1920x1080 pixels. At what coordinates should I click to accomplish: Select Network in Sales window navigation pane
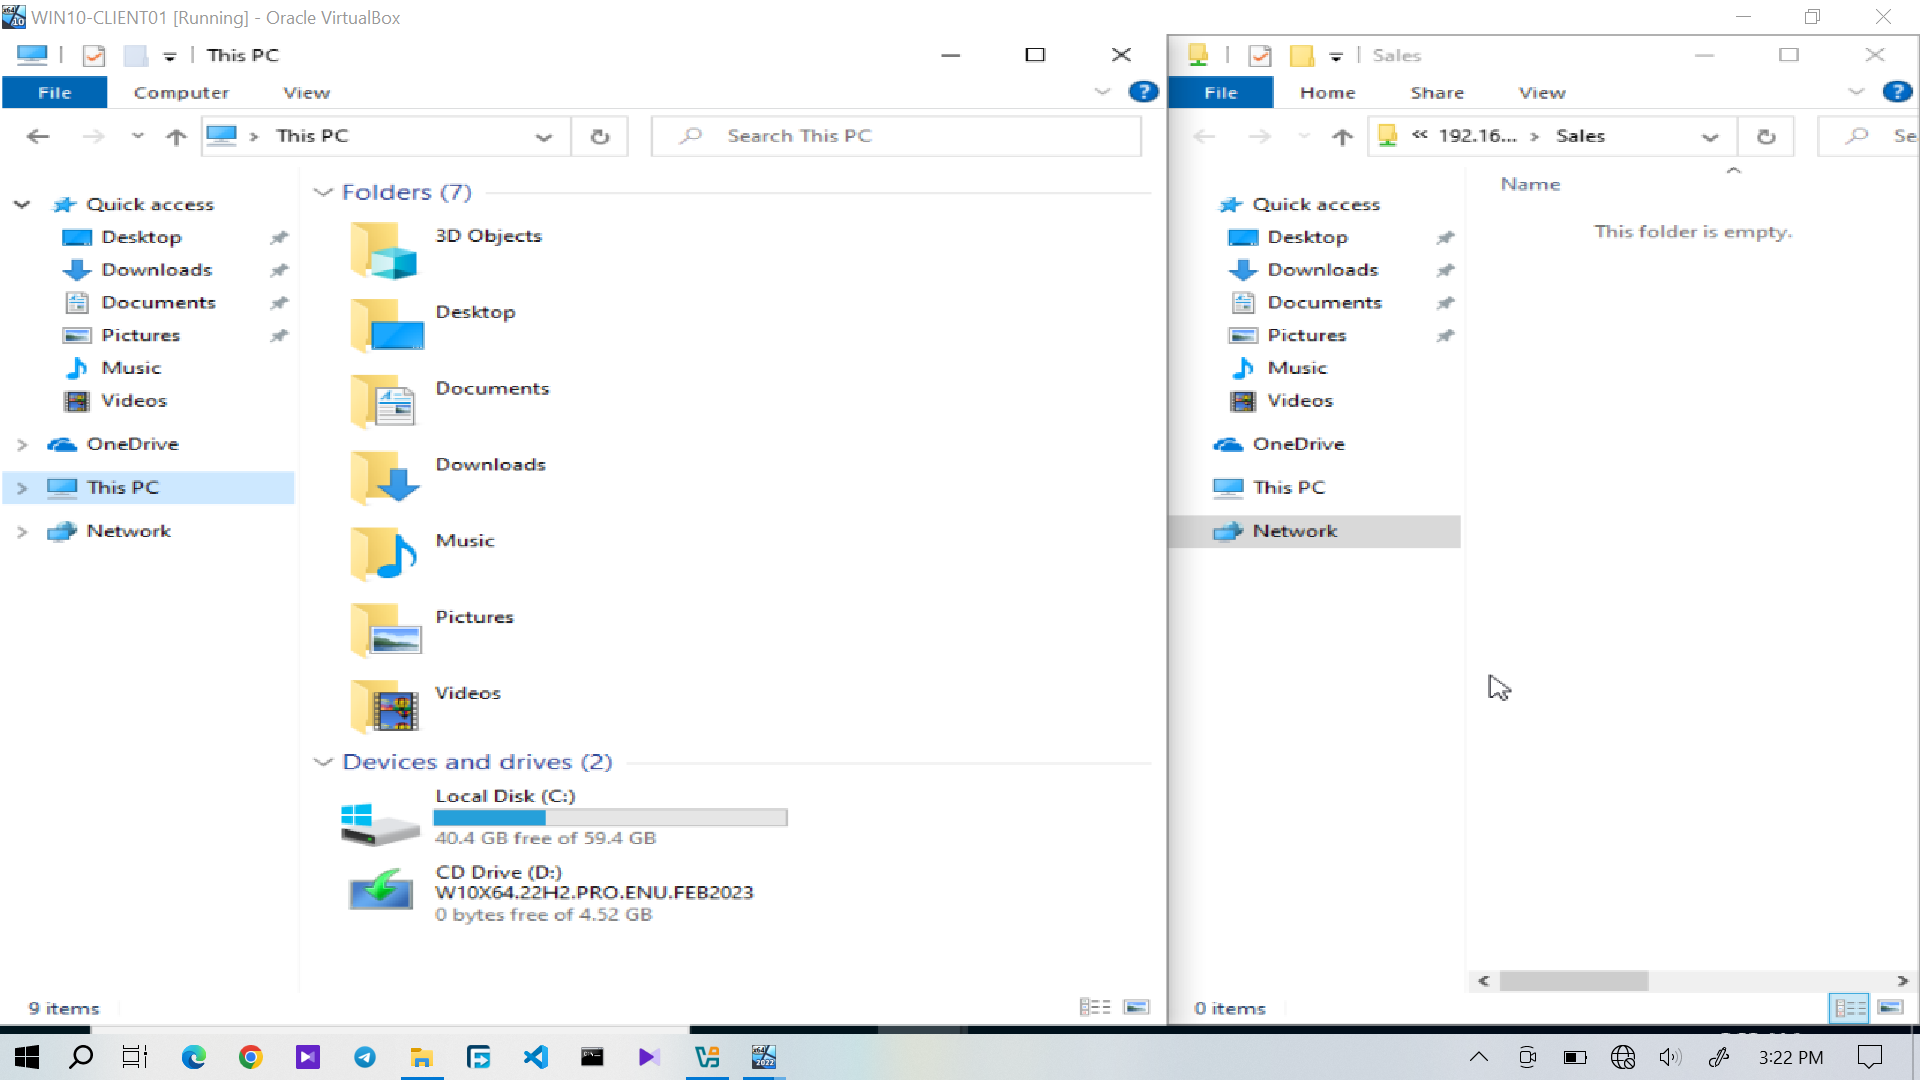point(1314,531)
